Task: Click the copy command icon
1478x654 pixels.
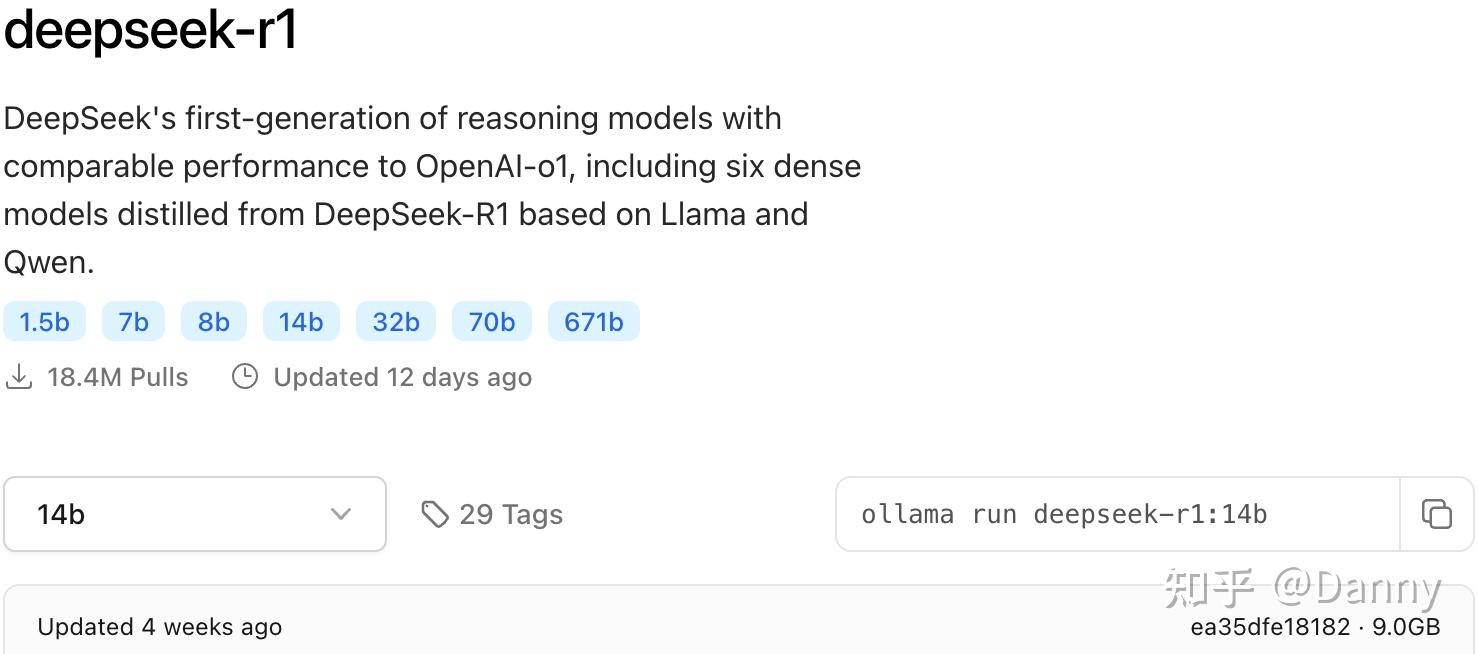Action: (1436, 514)
